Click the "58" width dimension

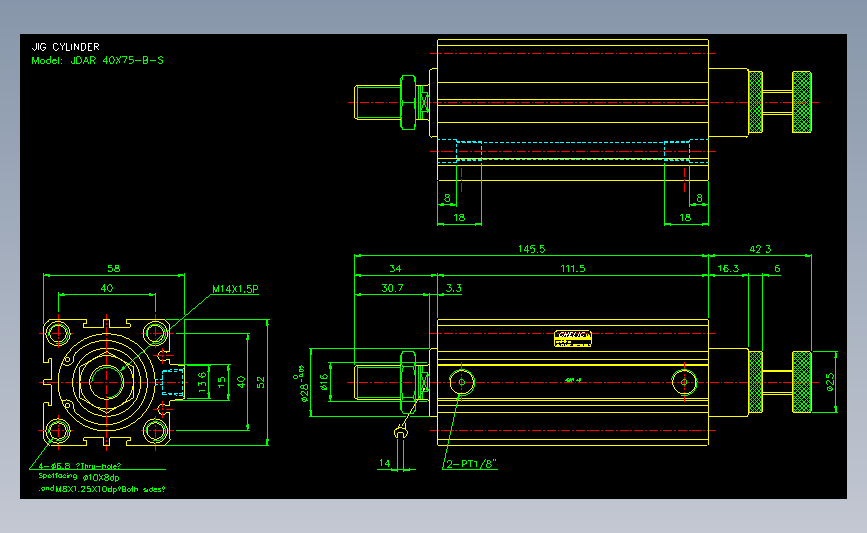point(113,268)
